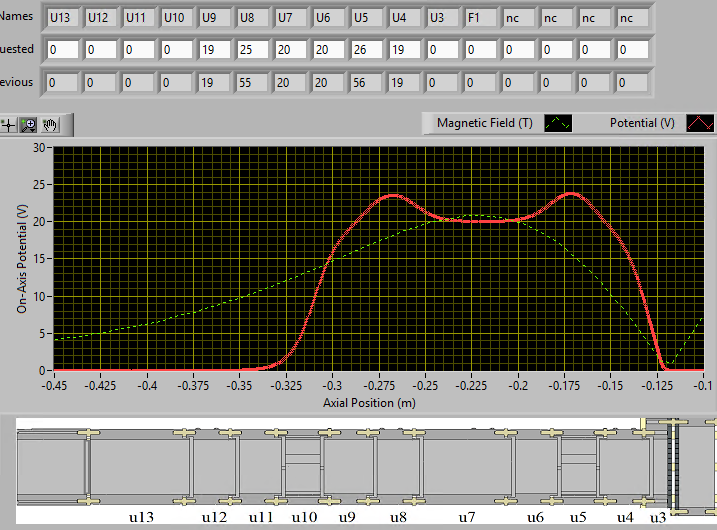The image size is (717, 530).
Task: Select the U6 name cell
Action: 328,17
